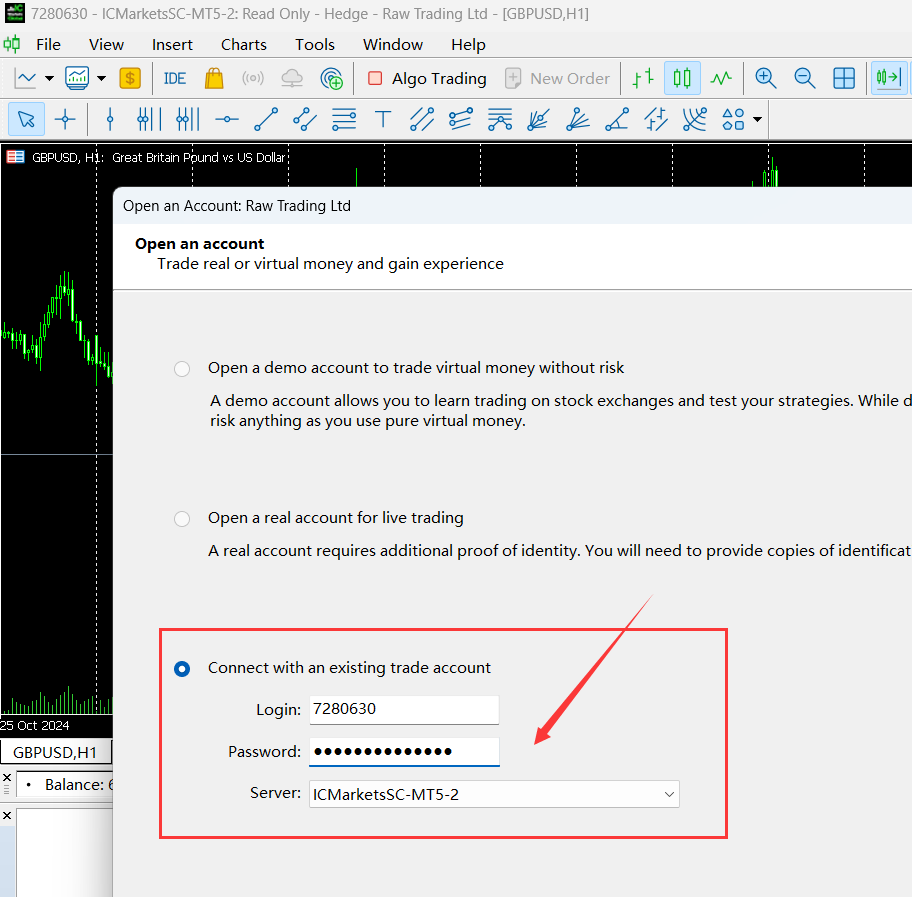Click the Login input field
This screenshot has height=897, width=912.
coord(404,710)
